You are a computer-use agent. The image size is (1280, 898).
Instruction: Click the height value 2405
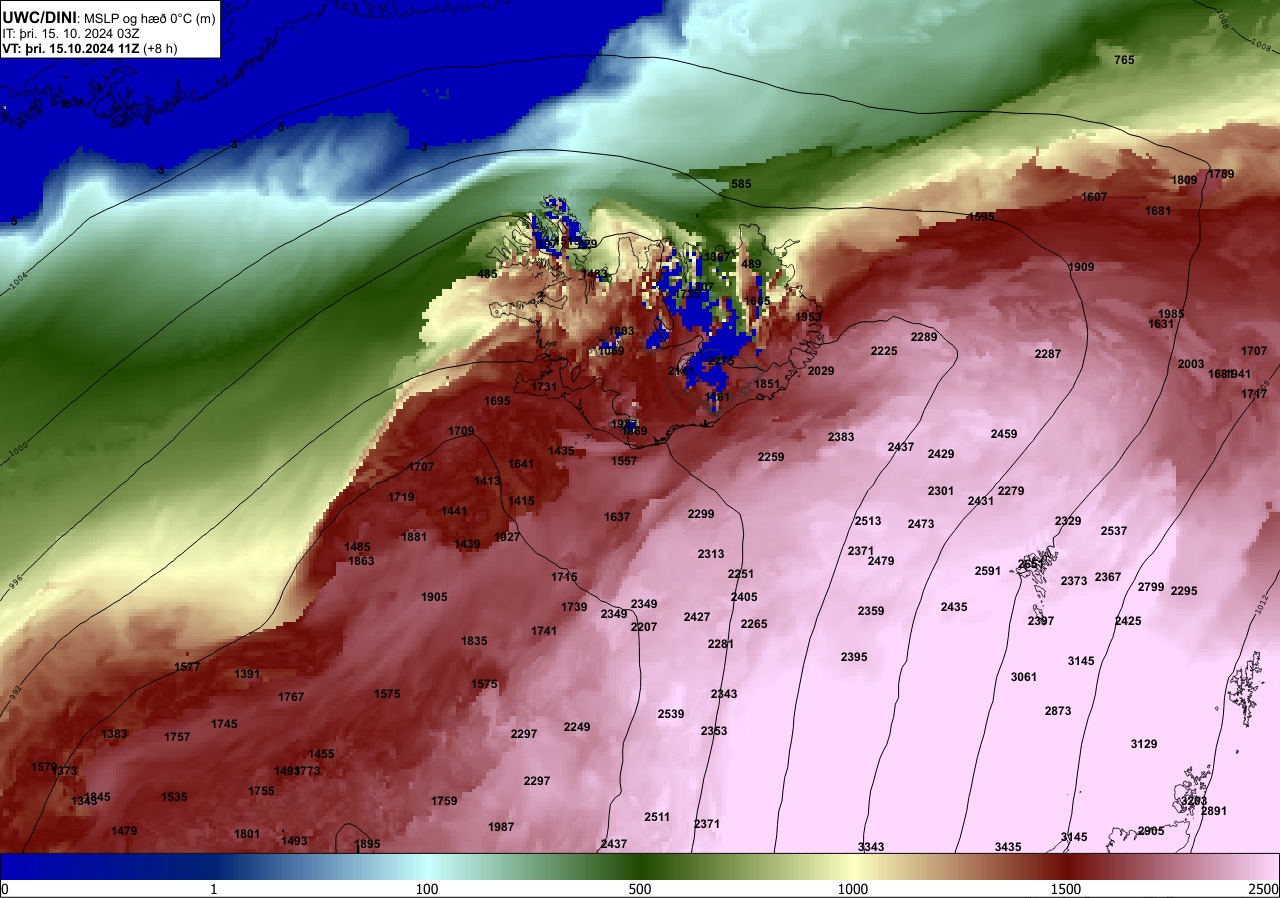[744, 597]
